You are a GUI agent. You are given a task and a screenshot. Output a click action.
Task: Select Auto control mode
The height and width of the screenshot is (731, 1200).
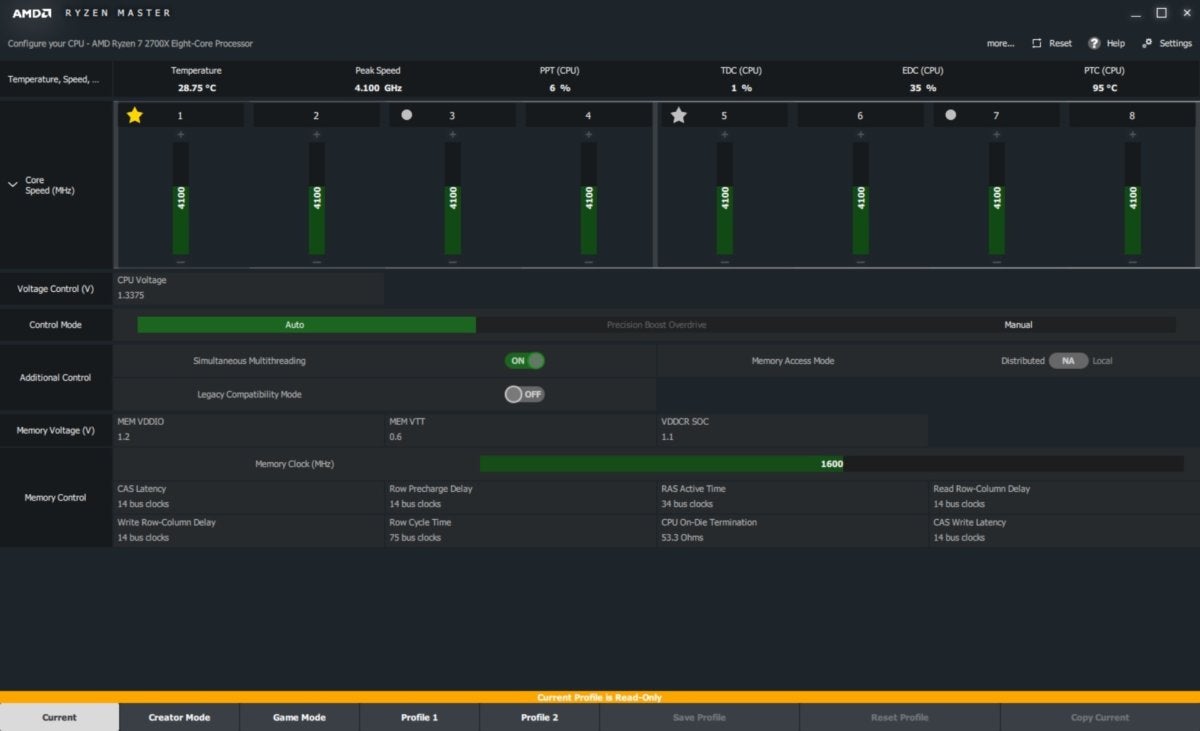[x=307, y=325]
